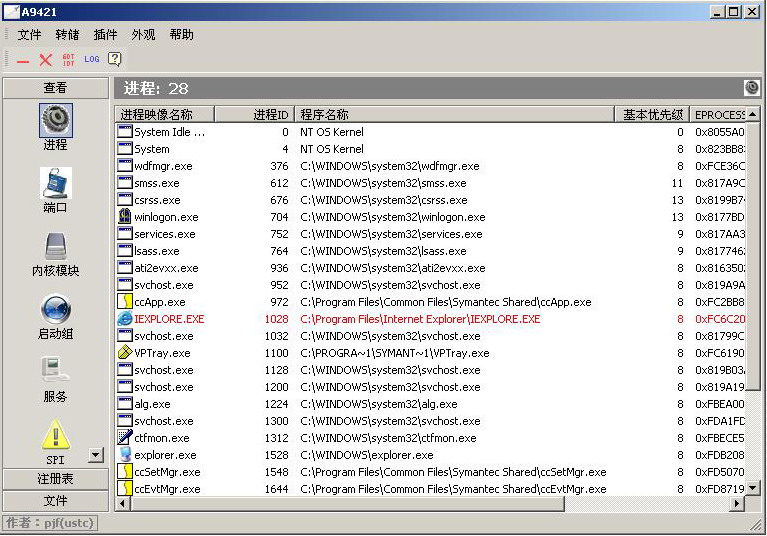Select the 进程 gear sidebar icon
This screenshot has height=536, width=767.
tap(56, 120)
